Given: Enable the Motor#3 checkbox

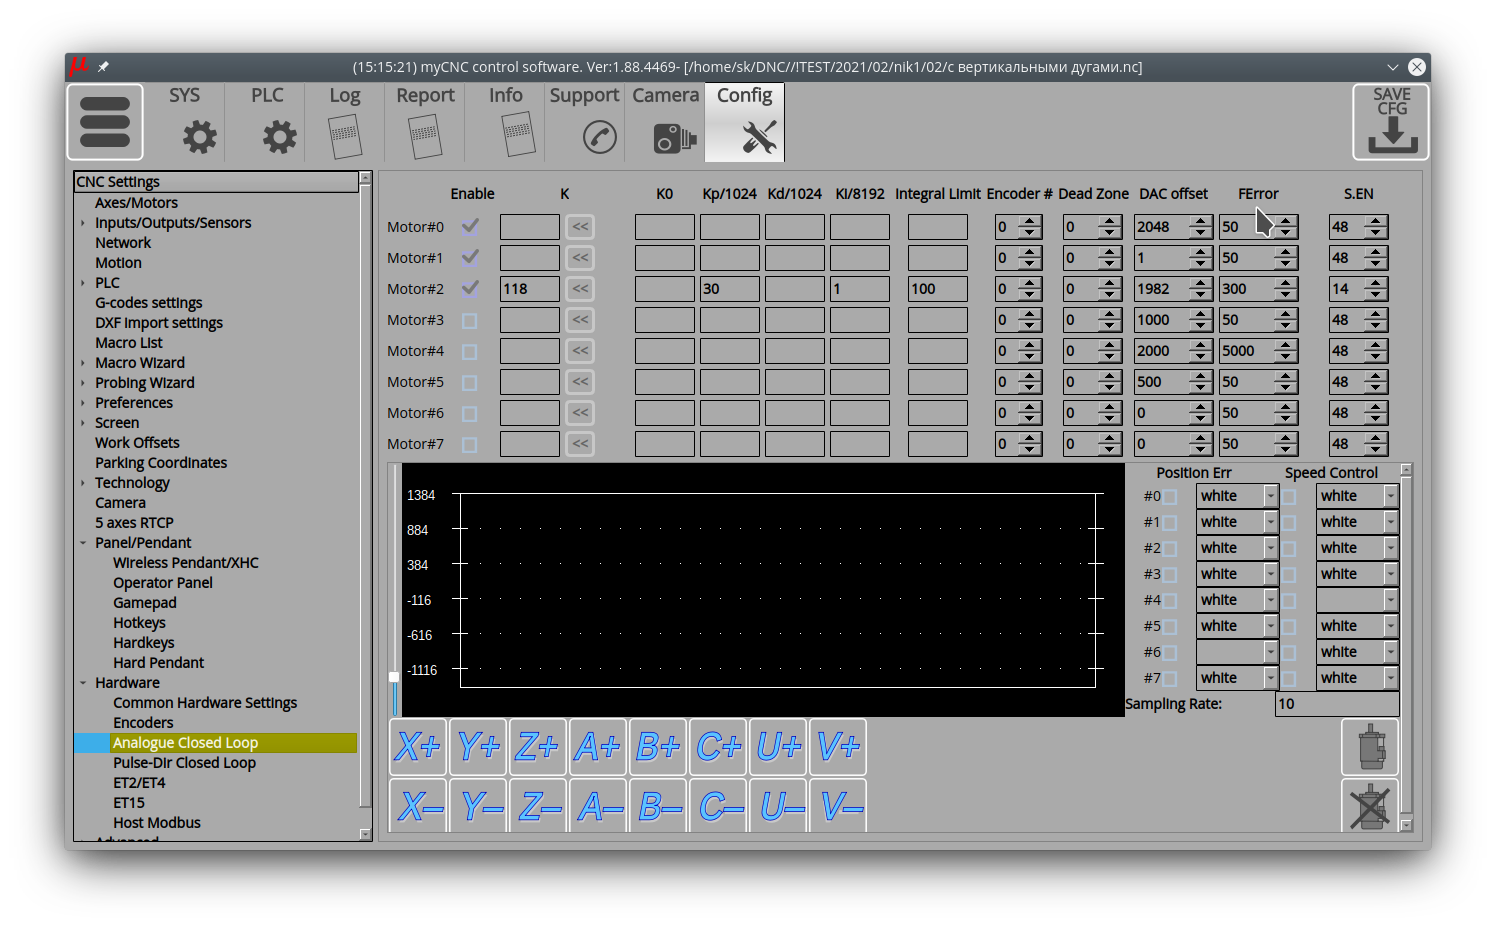Looking at the screenshot, I should point(470,320).
